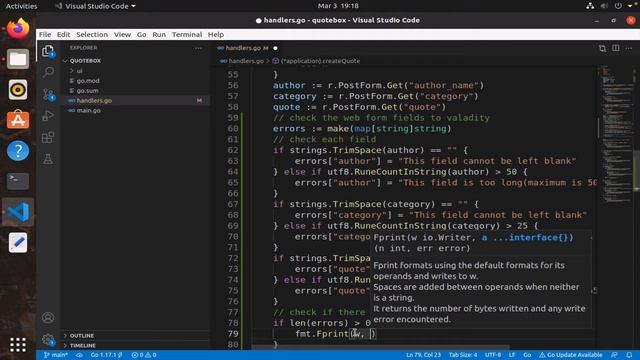Open Rhythmbox from the dock
The image size is (640, 360).
click(18, 90)
